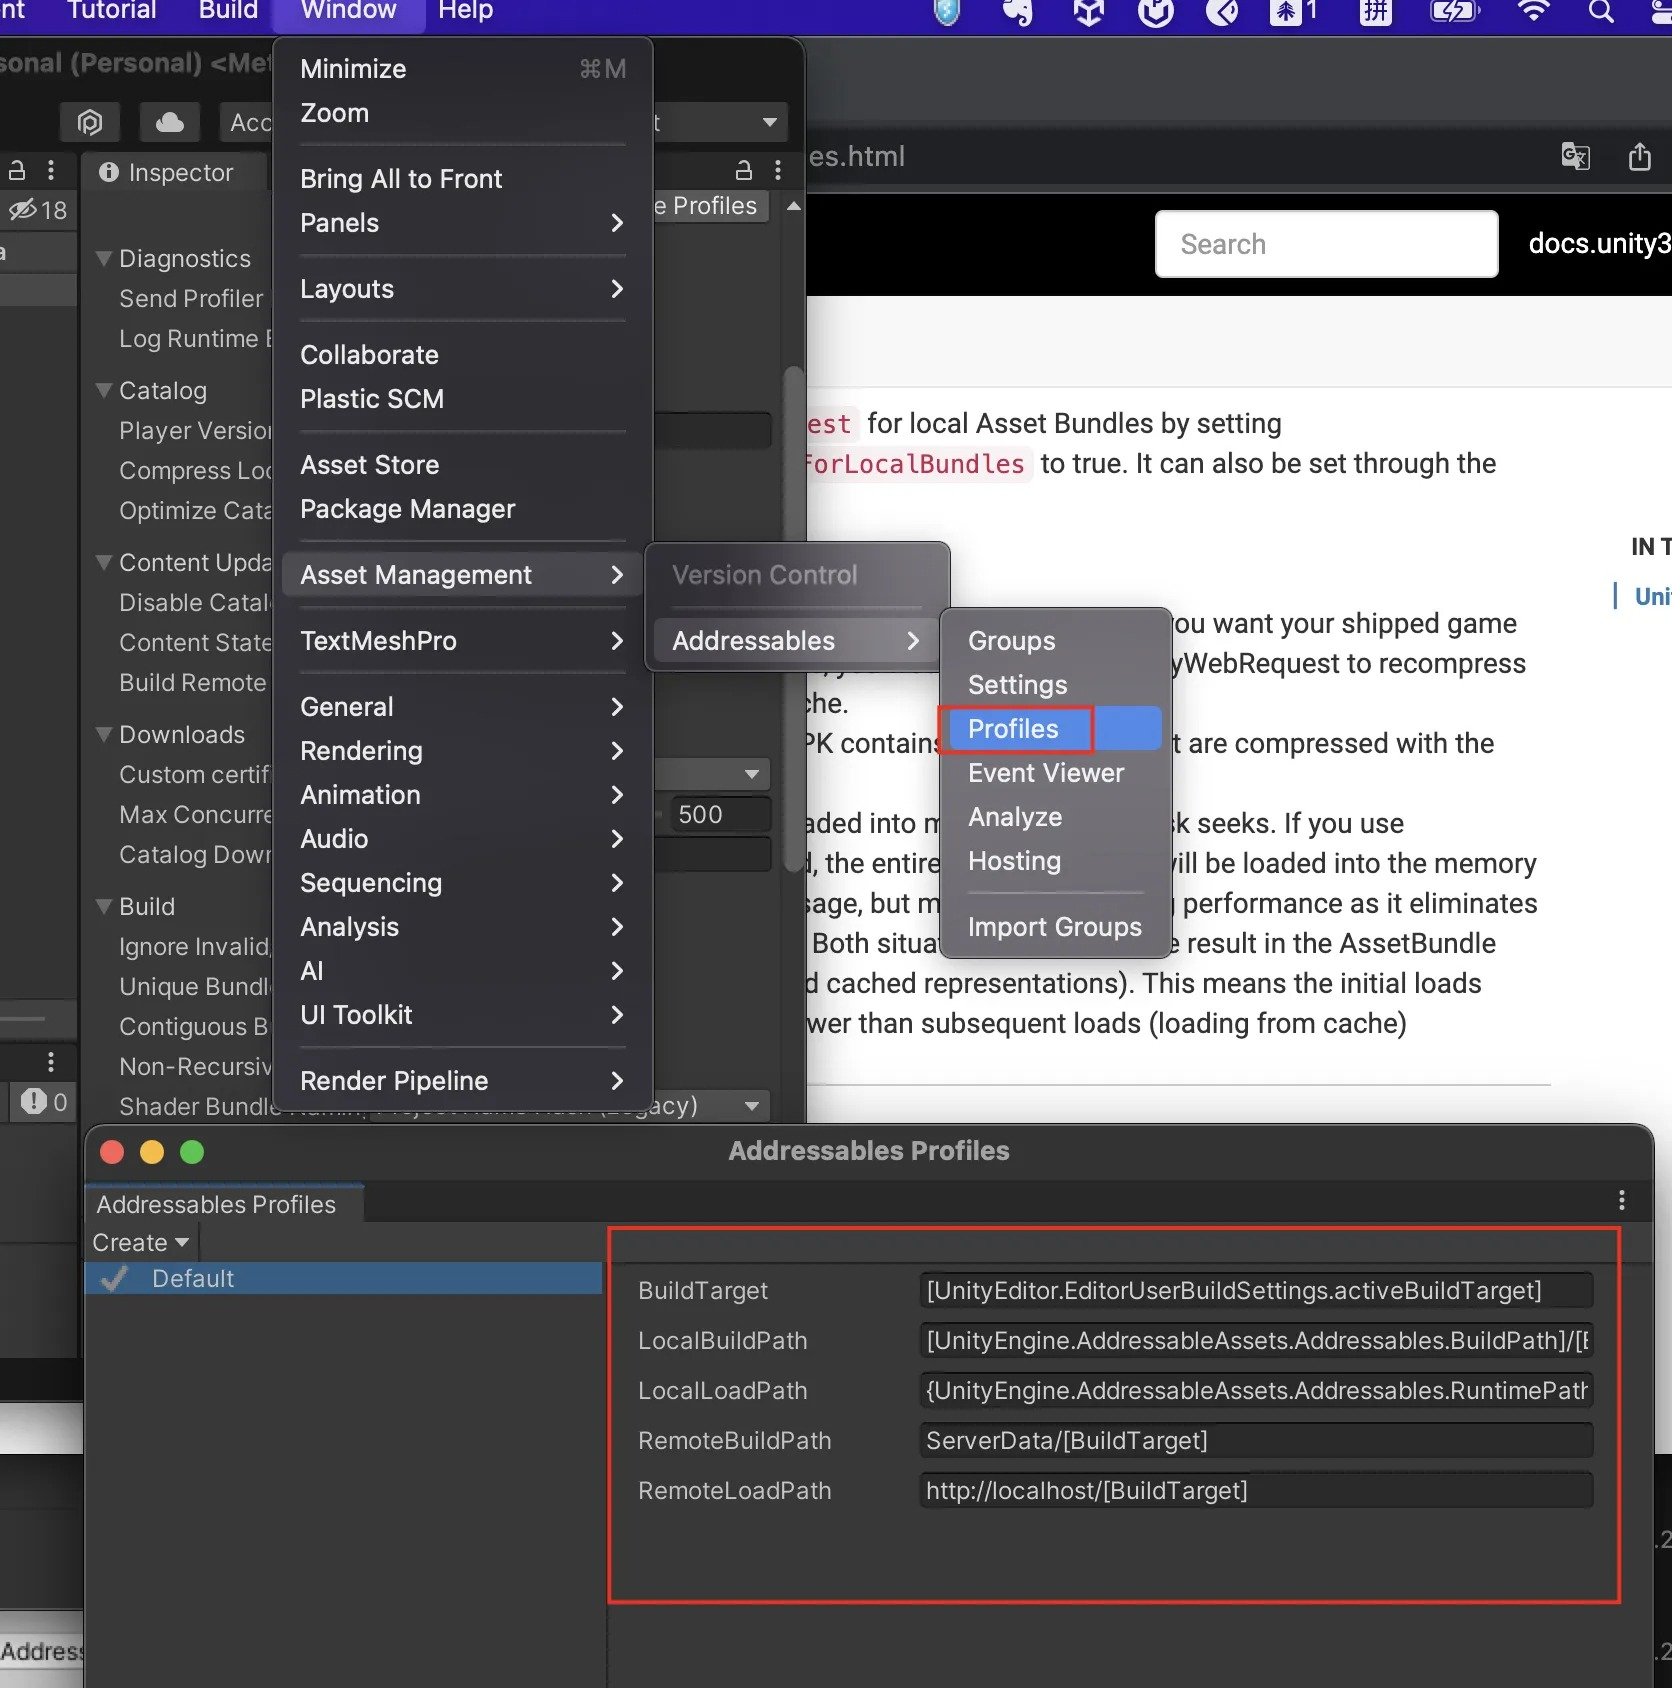
Task: Select Analyze in Addressables submenu
Action: 1054,817
